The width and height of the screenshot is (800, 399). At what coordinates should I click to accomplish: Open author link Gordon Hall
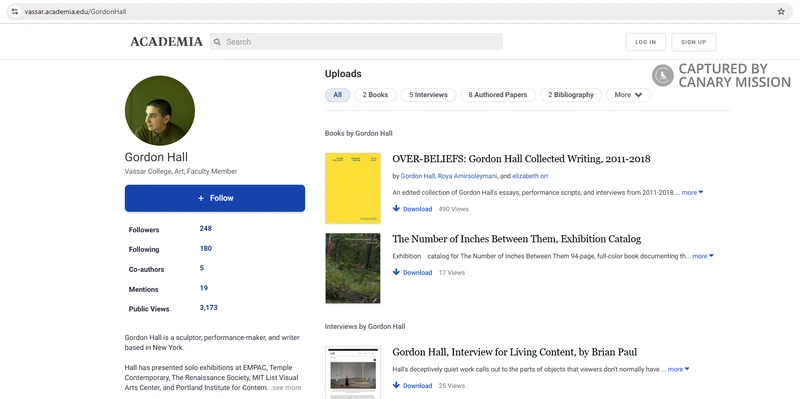coord(417,176)
